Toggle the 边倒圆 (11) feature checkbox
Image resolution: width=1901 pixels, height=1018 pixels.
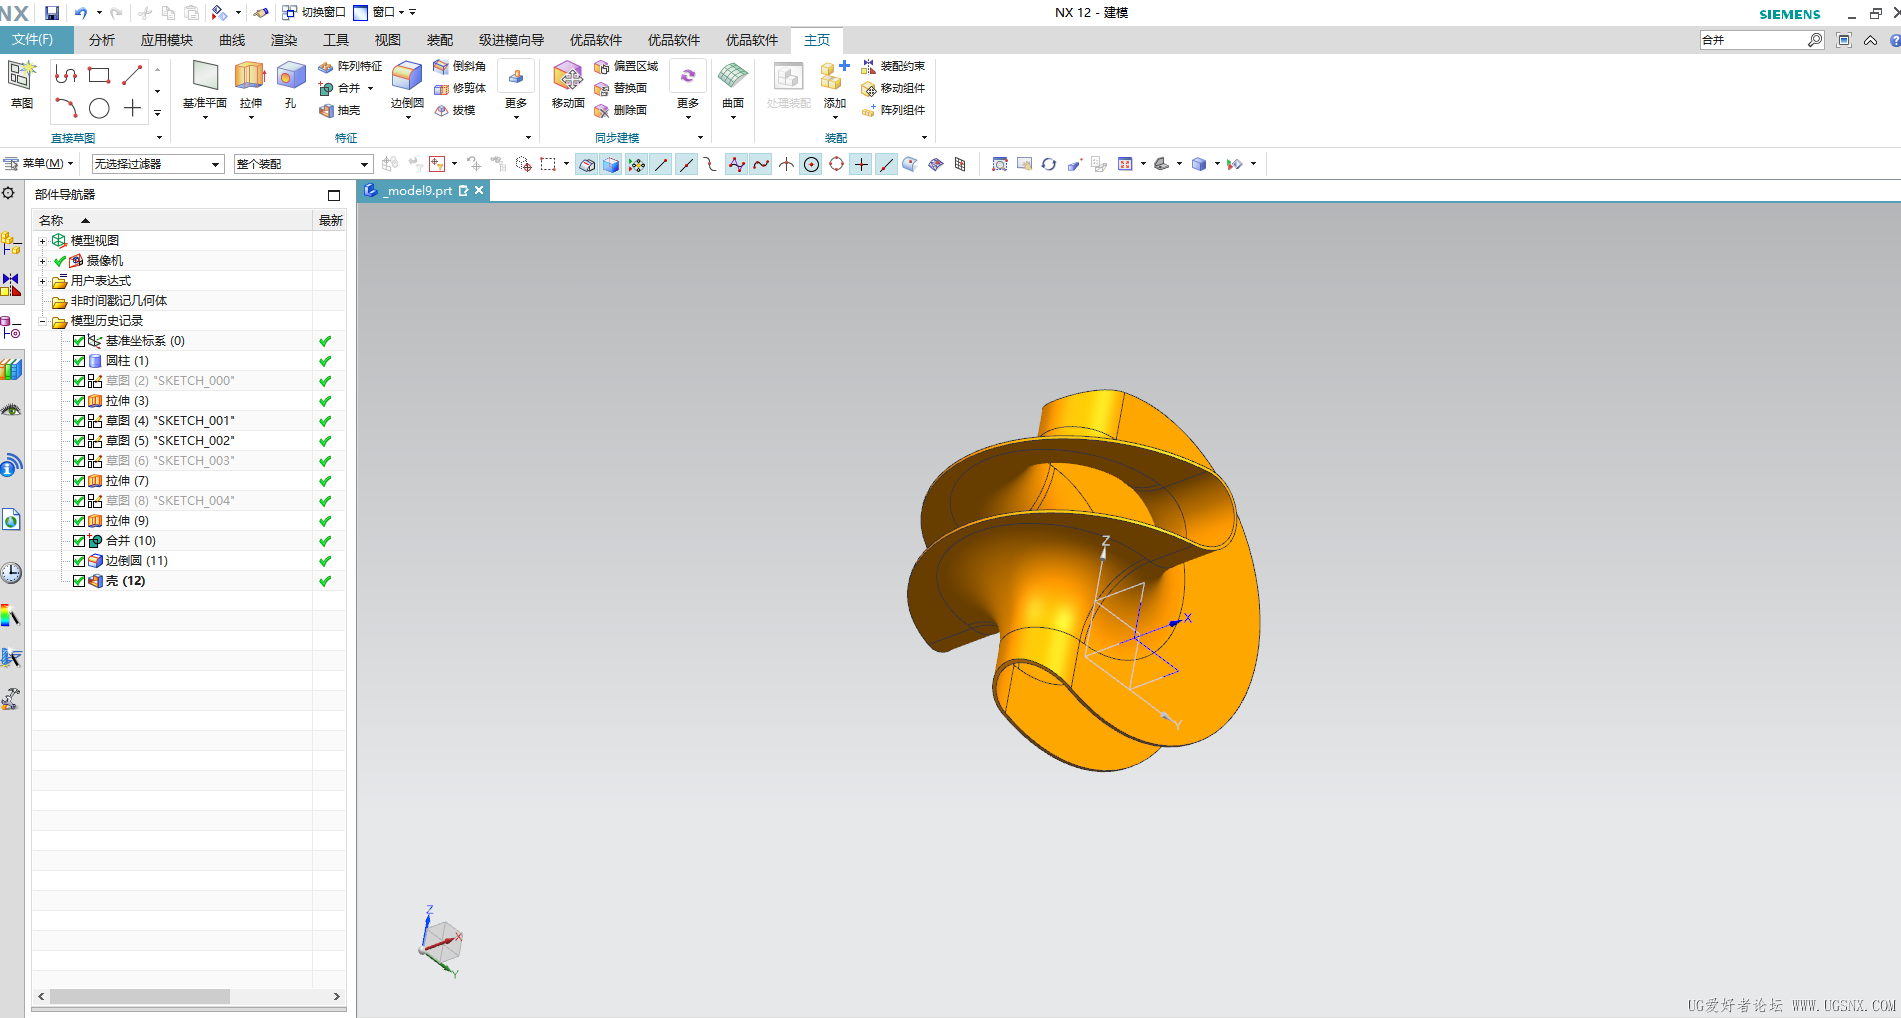pos(79,561)
